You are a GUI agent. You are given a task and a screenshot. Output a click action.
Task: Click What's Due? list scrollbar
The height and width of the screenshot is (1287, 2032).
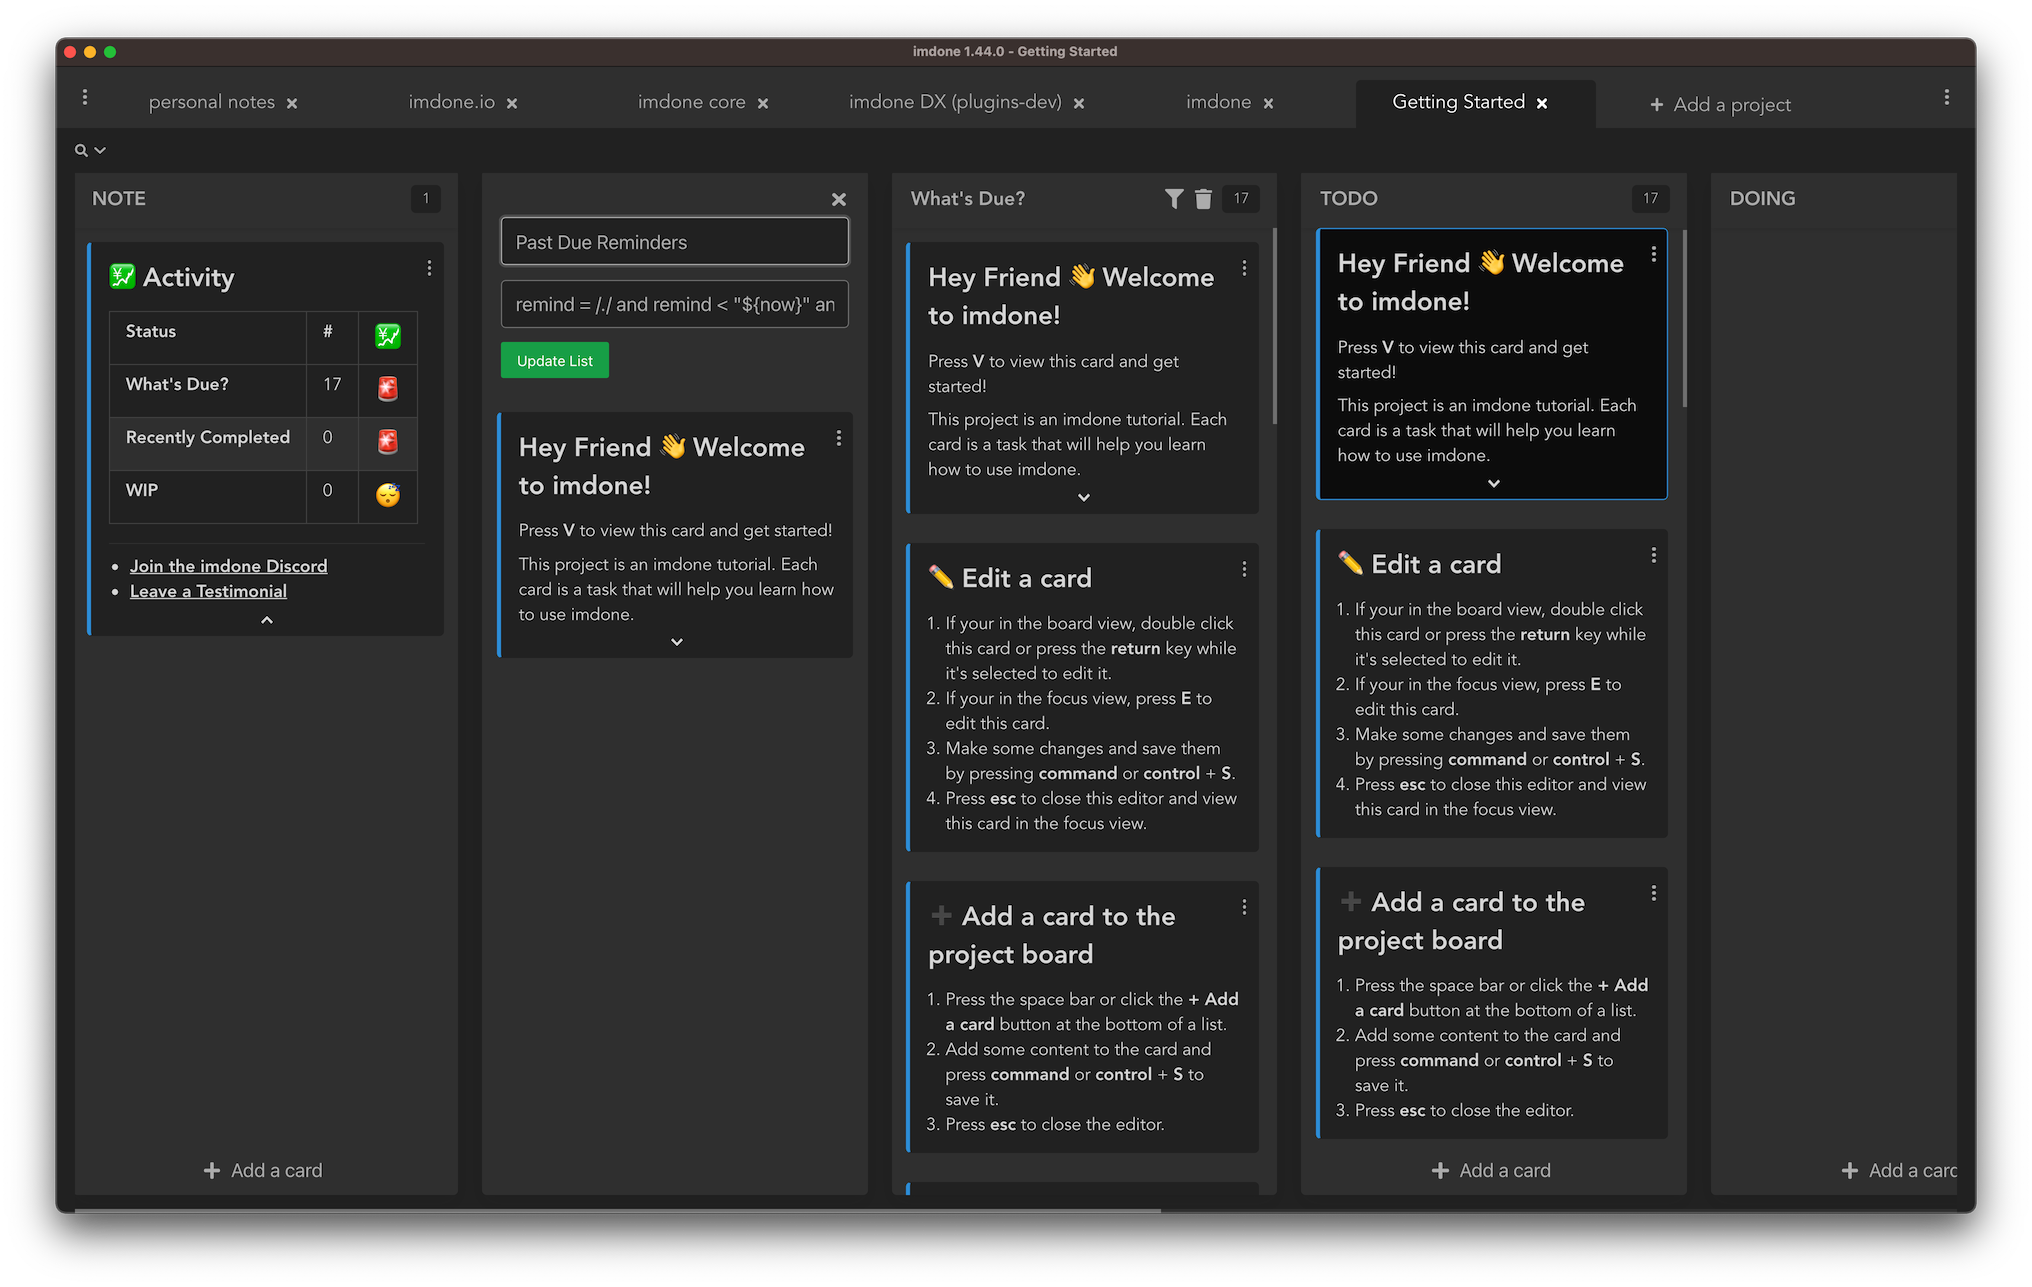1274,326
